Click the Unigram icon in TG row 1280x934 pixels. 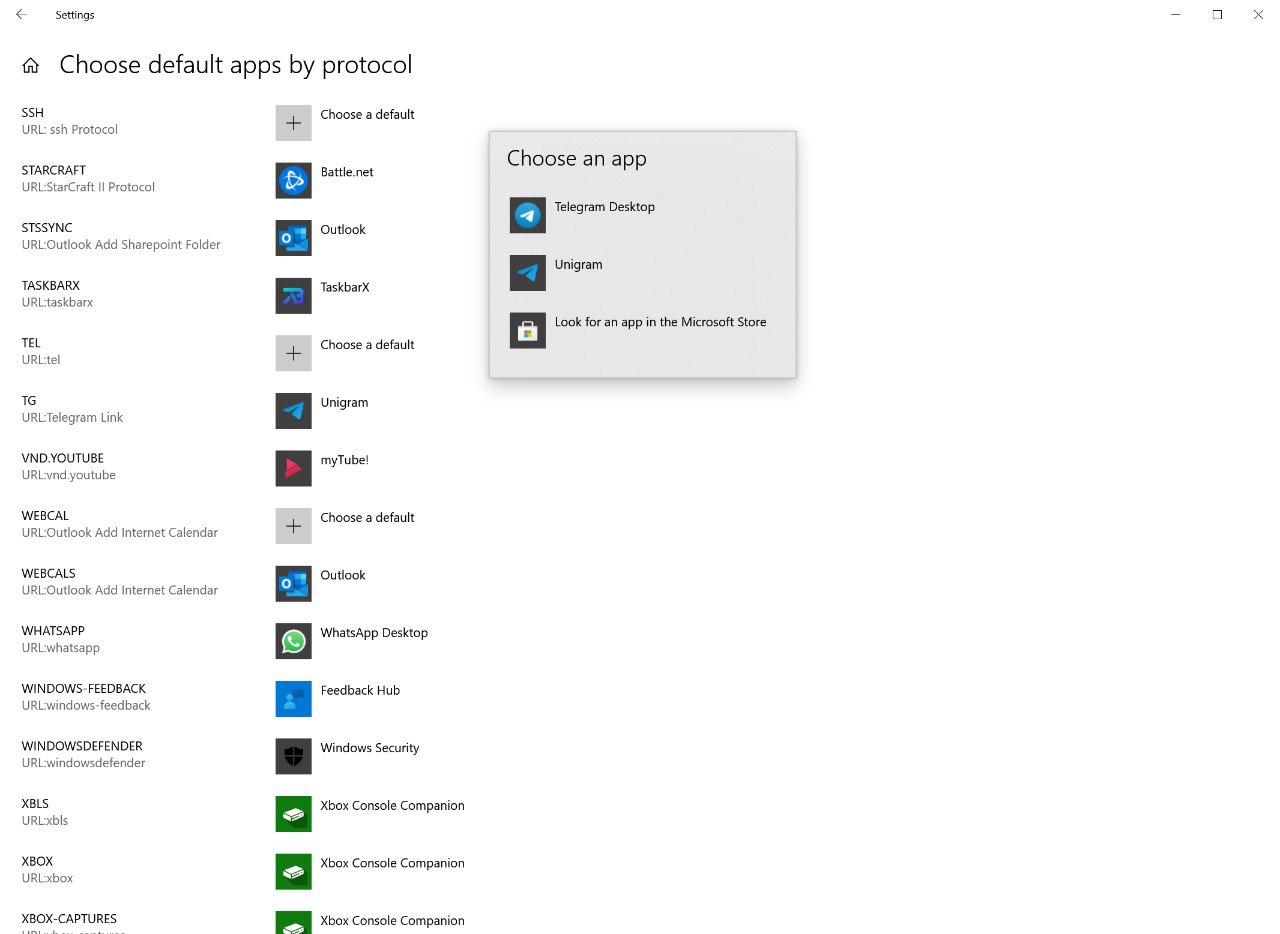293,410
